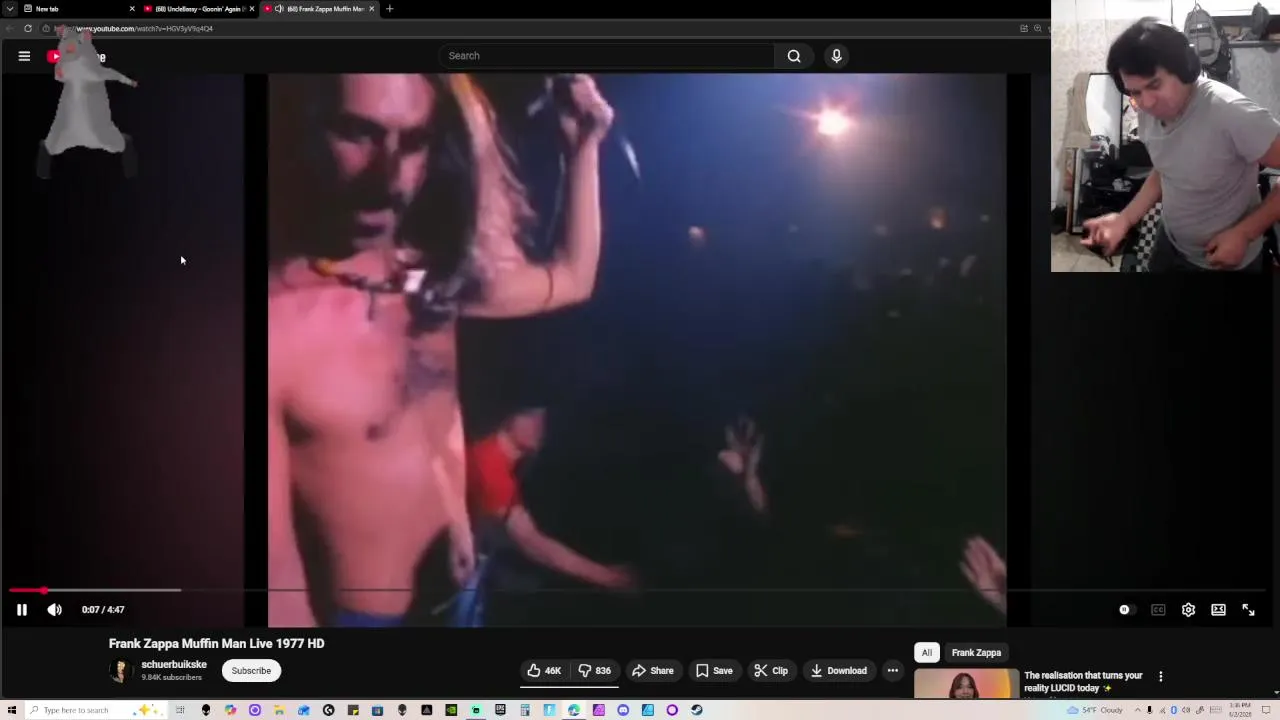Share the Muffin Man video
Screen dimensions: 1280x720
[652, 671]
